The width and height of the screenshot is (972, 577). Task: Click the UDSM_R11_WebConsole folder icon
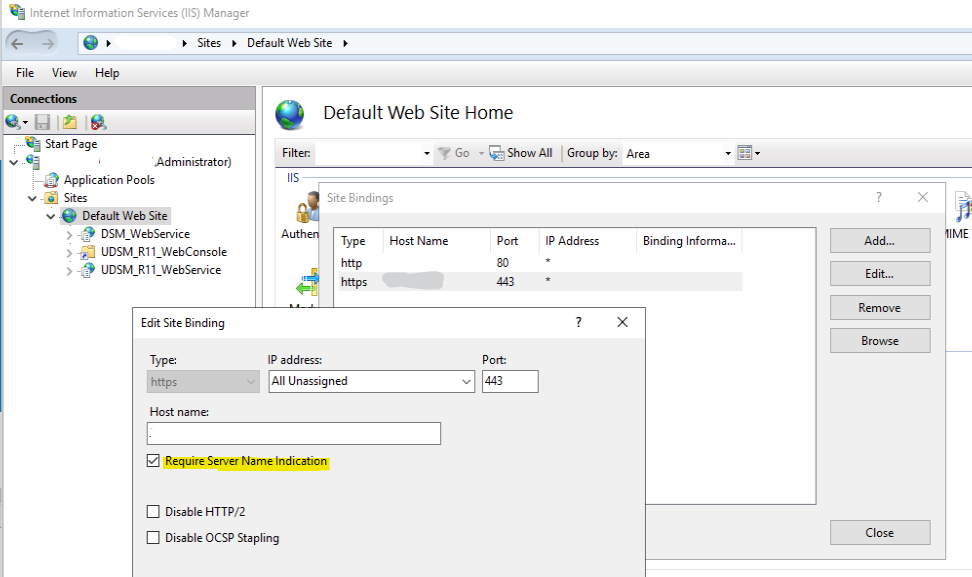point(88,252)
